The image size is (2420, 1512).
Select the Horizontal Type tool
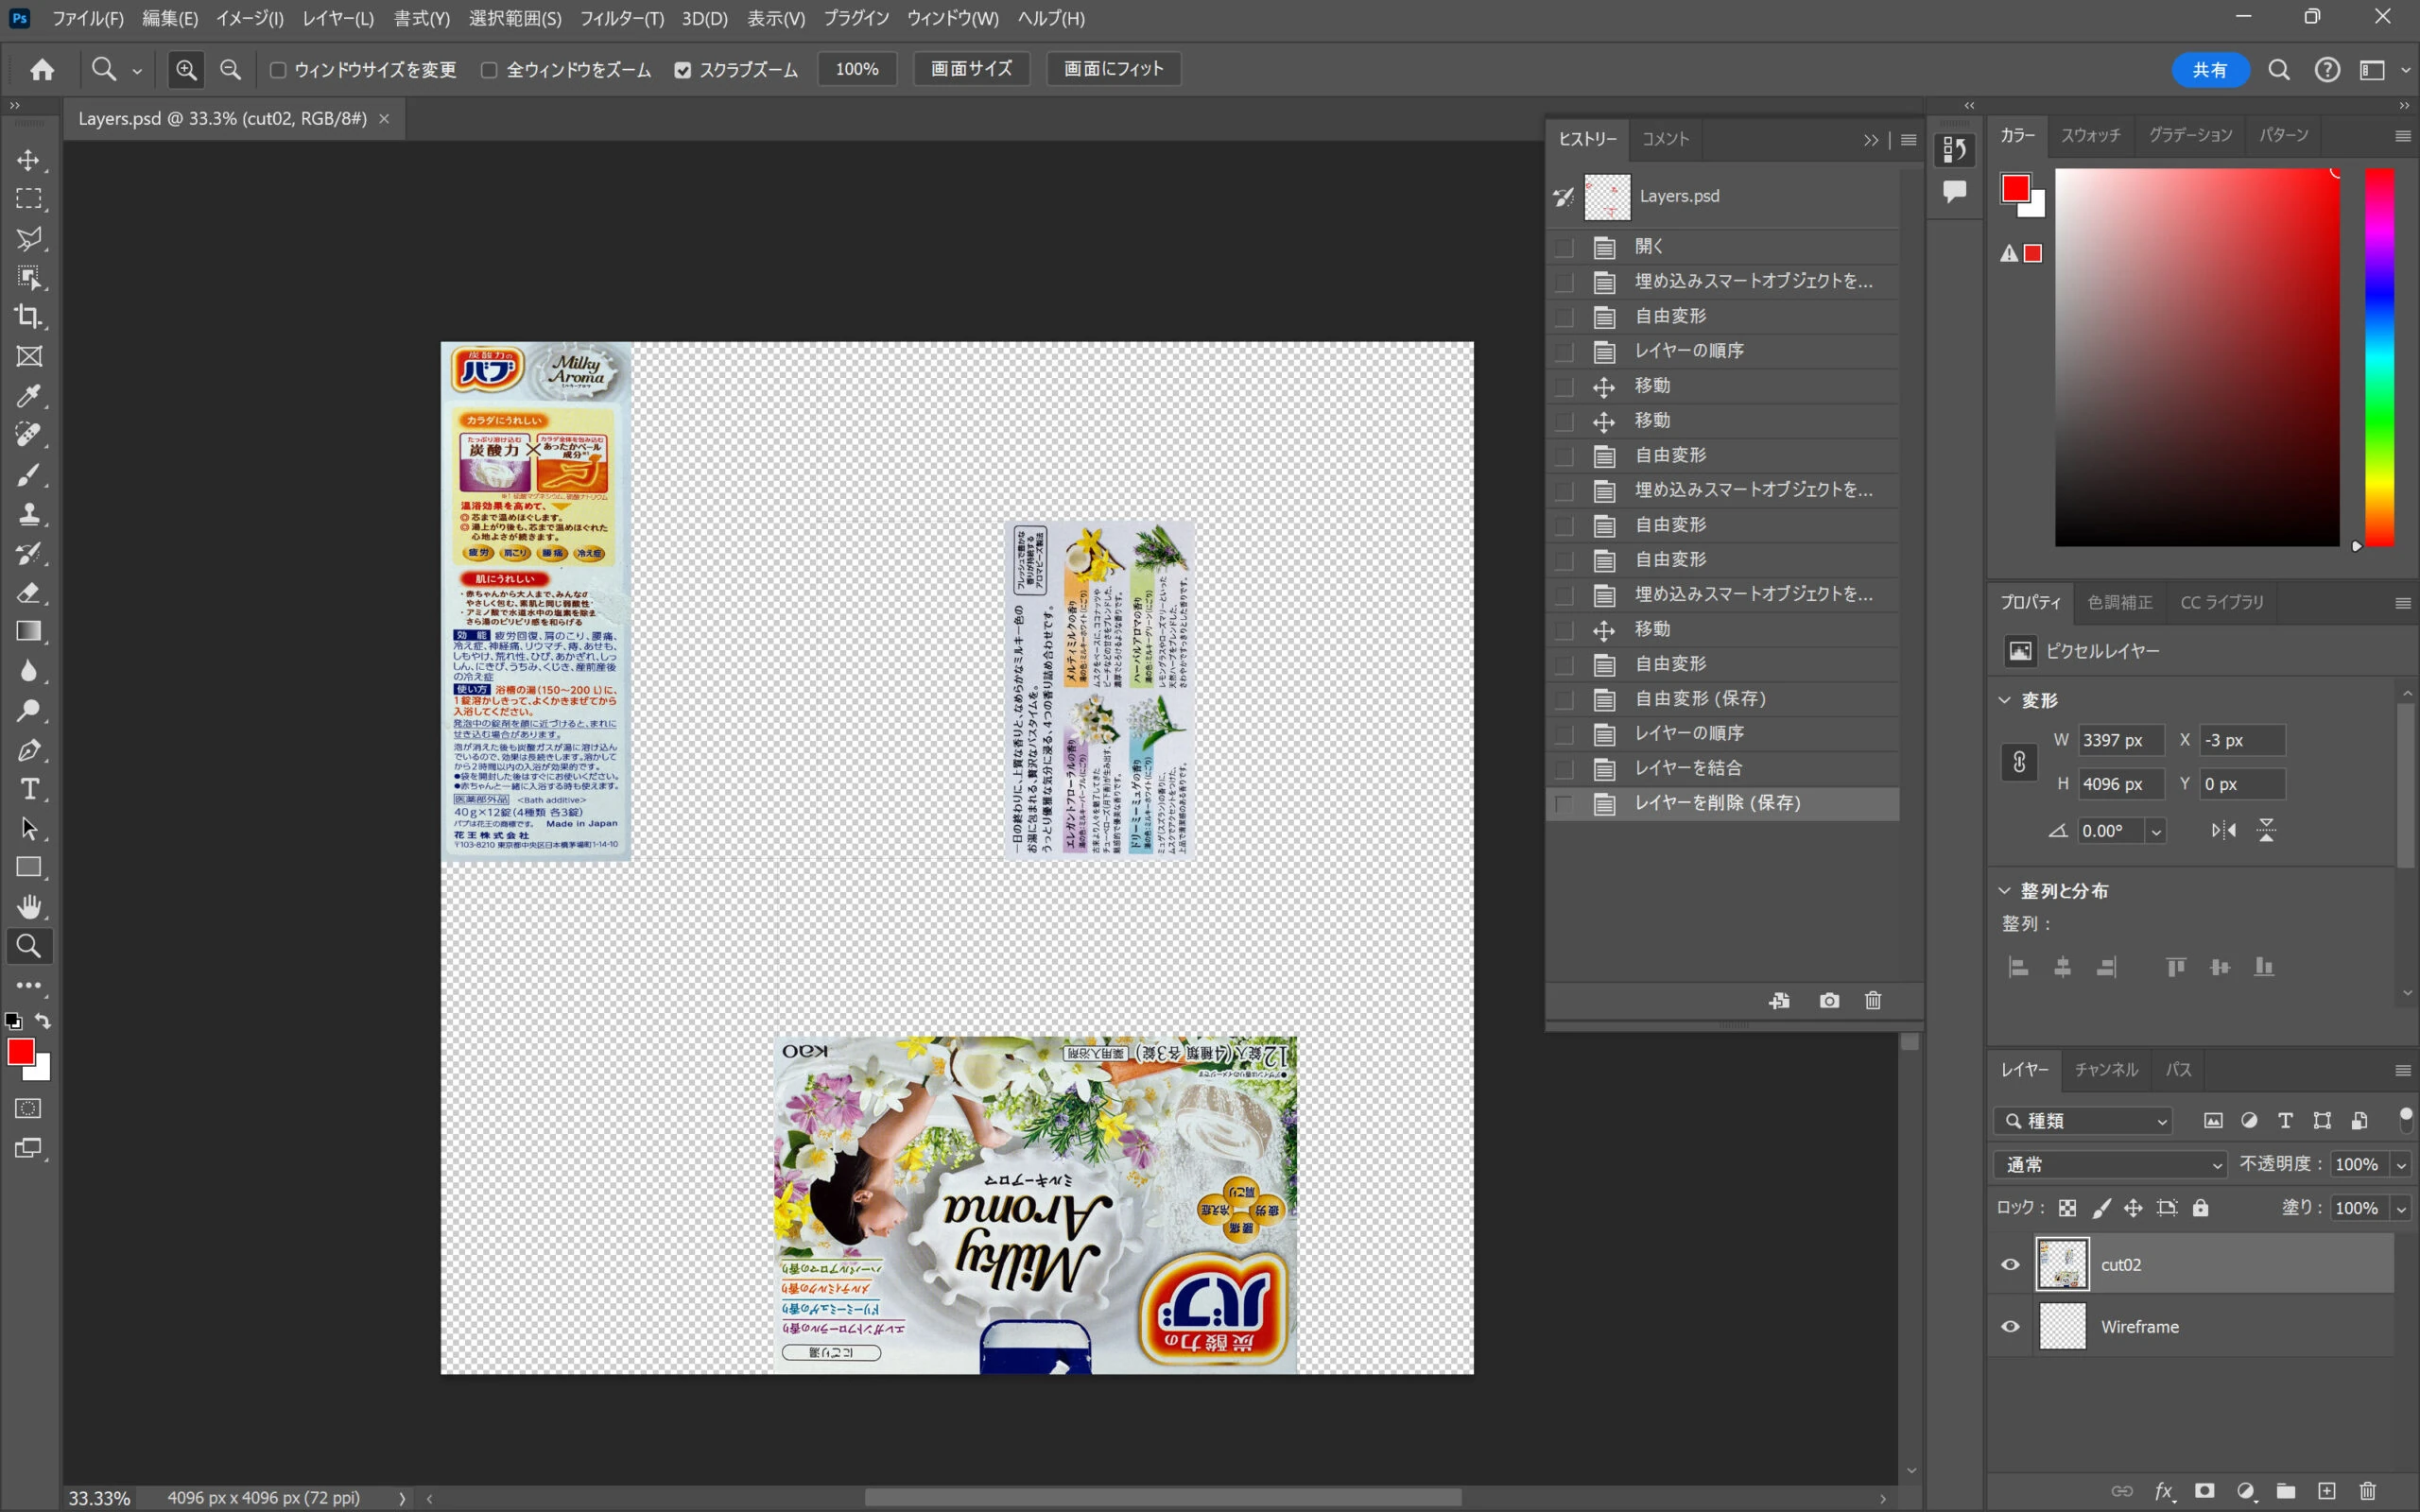tap(29, 790)
